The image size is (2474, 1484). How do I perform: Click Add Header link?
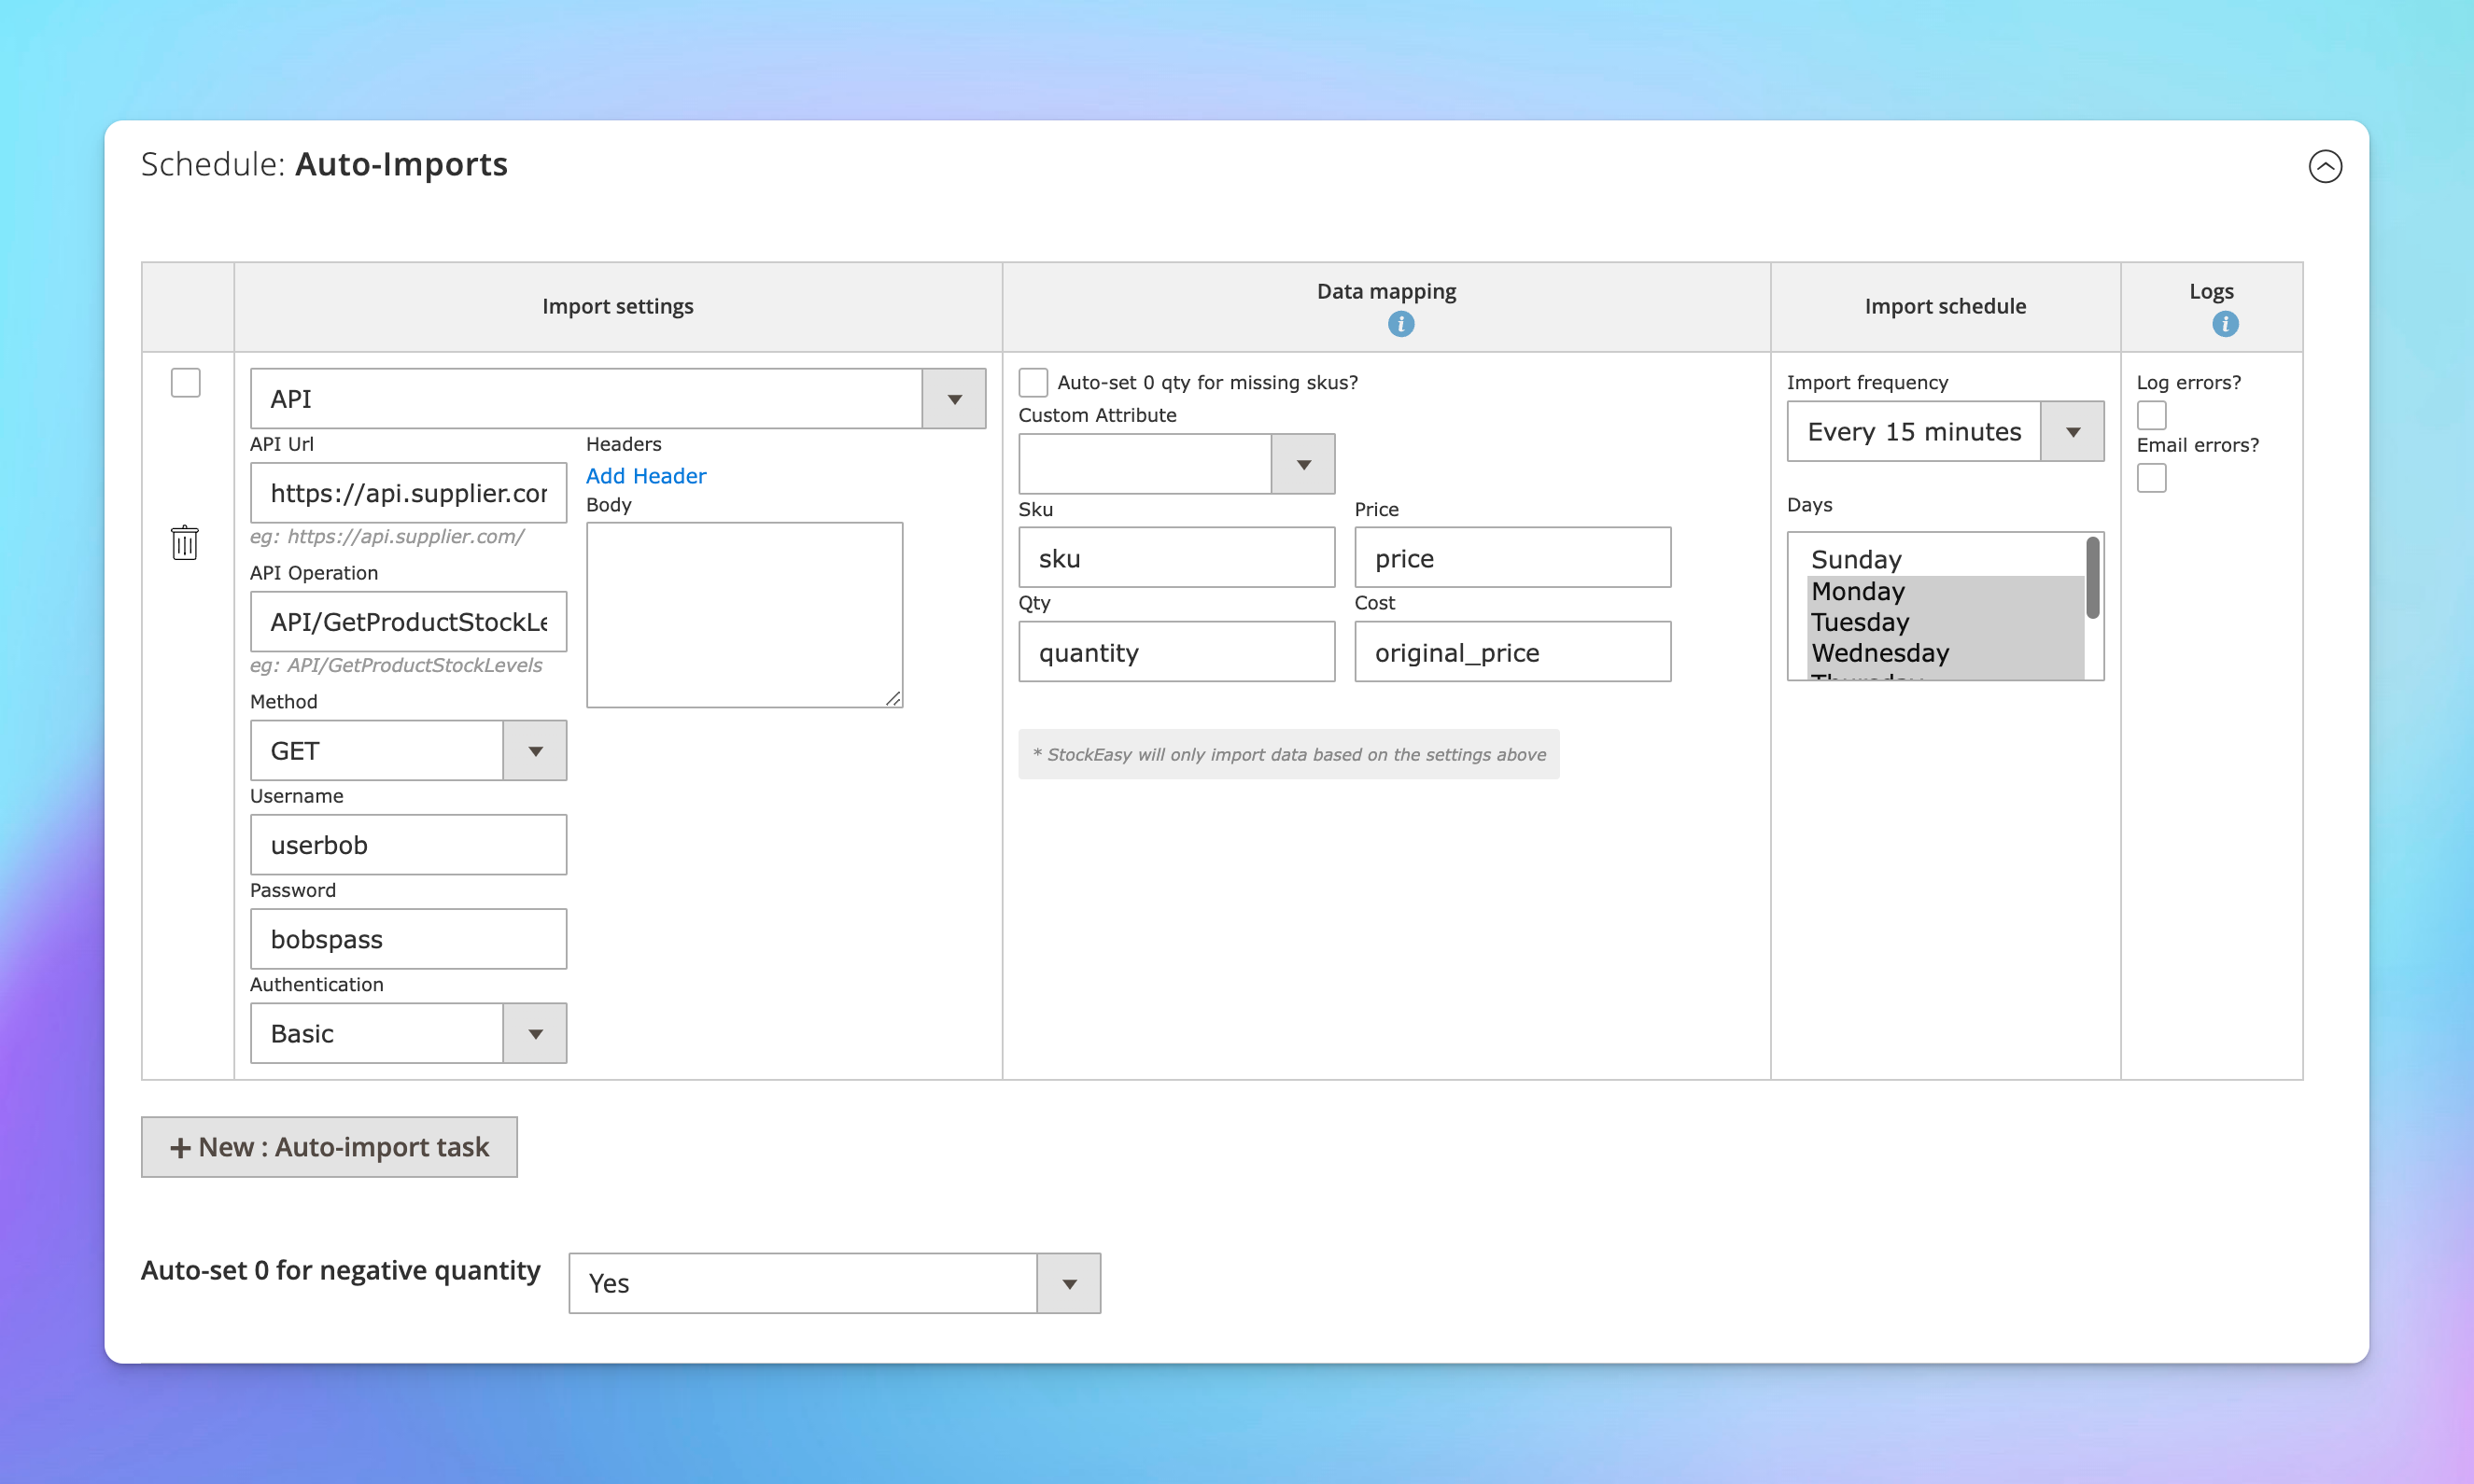click(645, 475)
